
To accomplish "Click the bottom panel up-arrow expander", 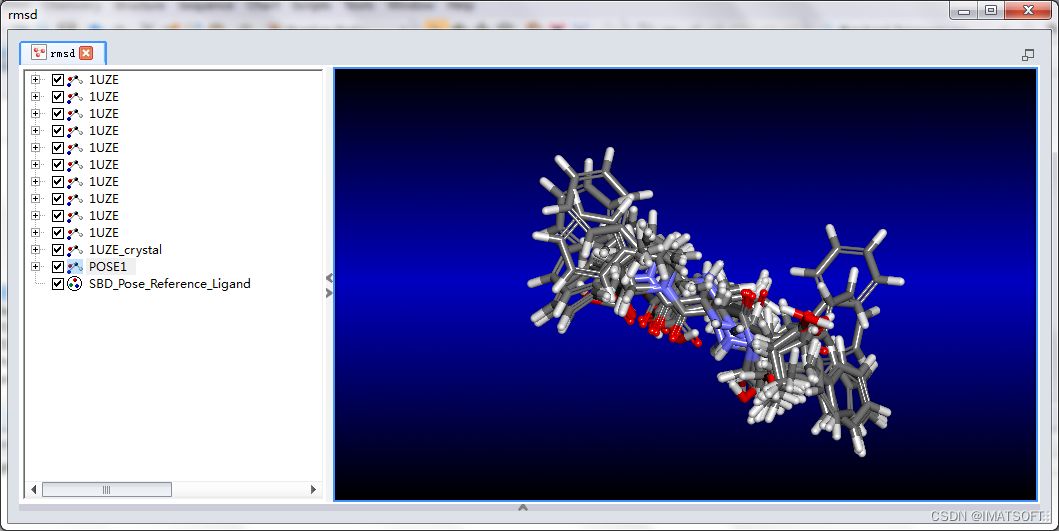I will [523, 507].
